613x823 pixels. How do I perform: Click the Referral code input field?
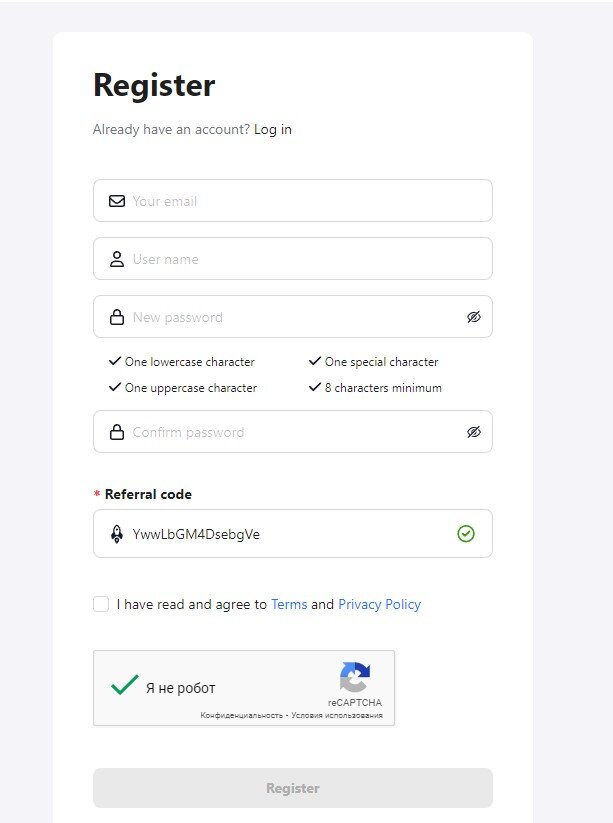coord(290,534)
